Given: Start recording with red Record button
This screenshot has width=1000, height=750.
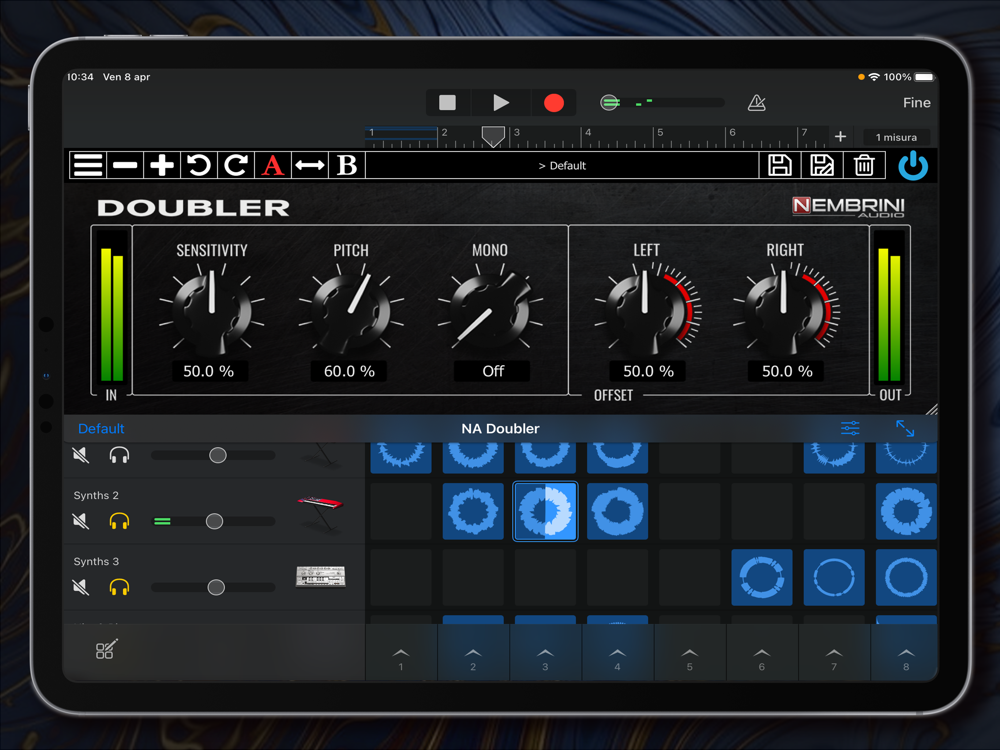Looking at the screenshot, I should pyautogui.click(x=554, y=103).
